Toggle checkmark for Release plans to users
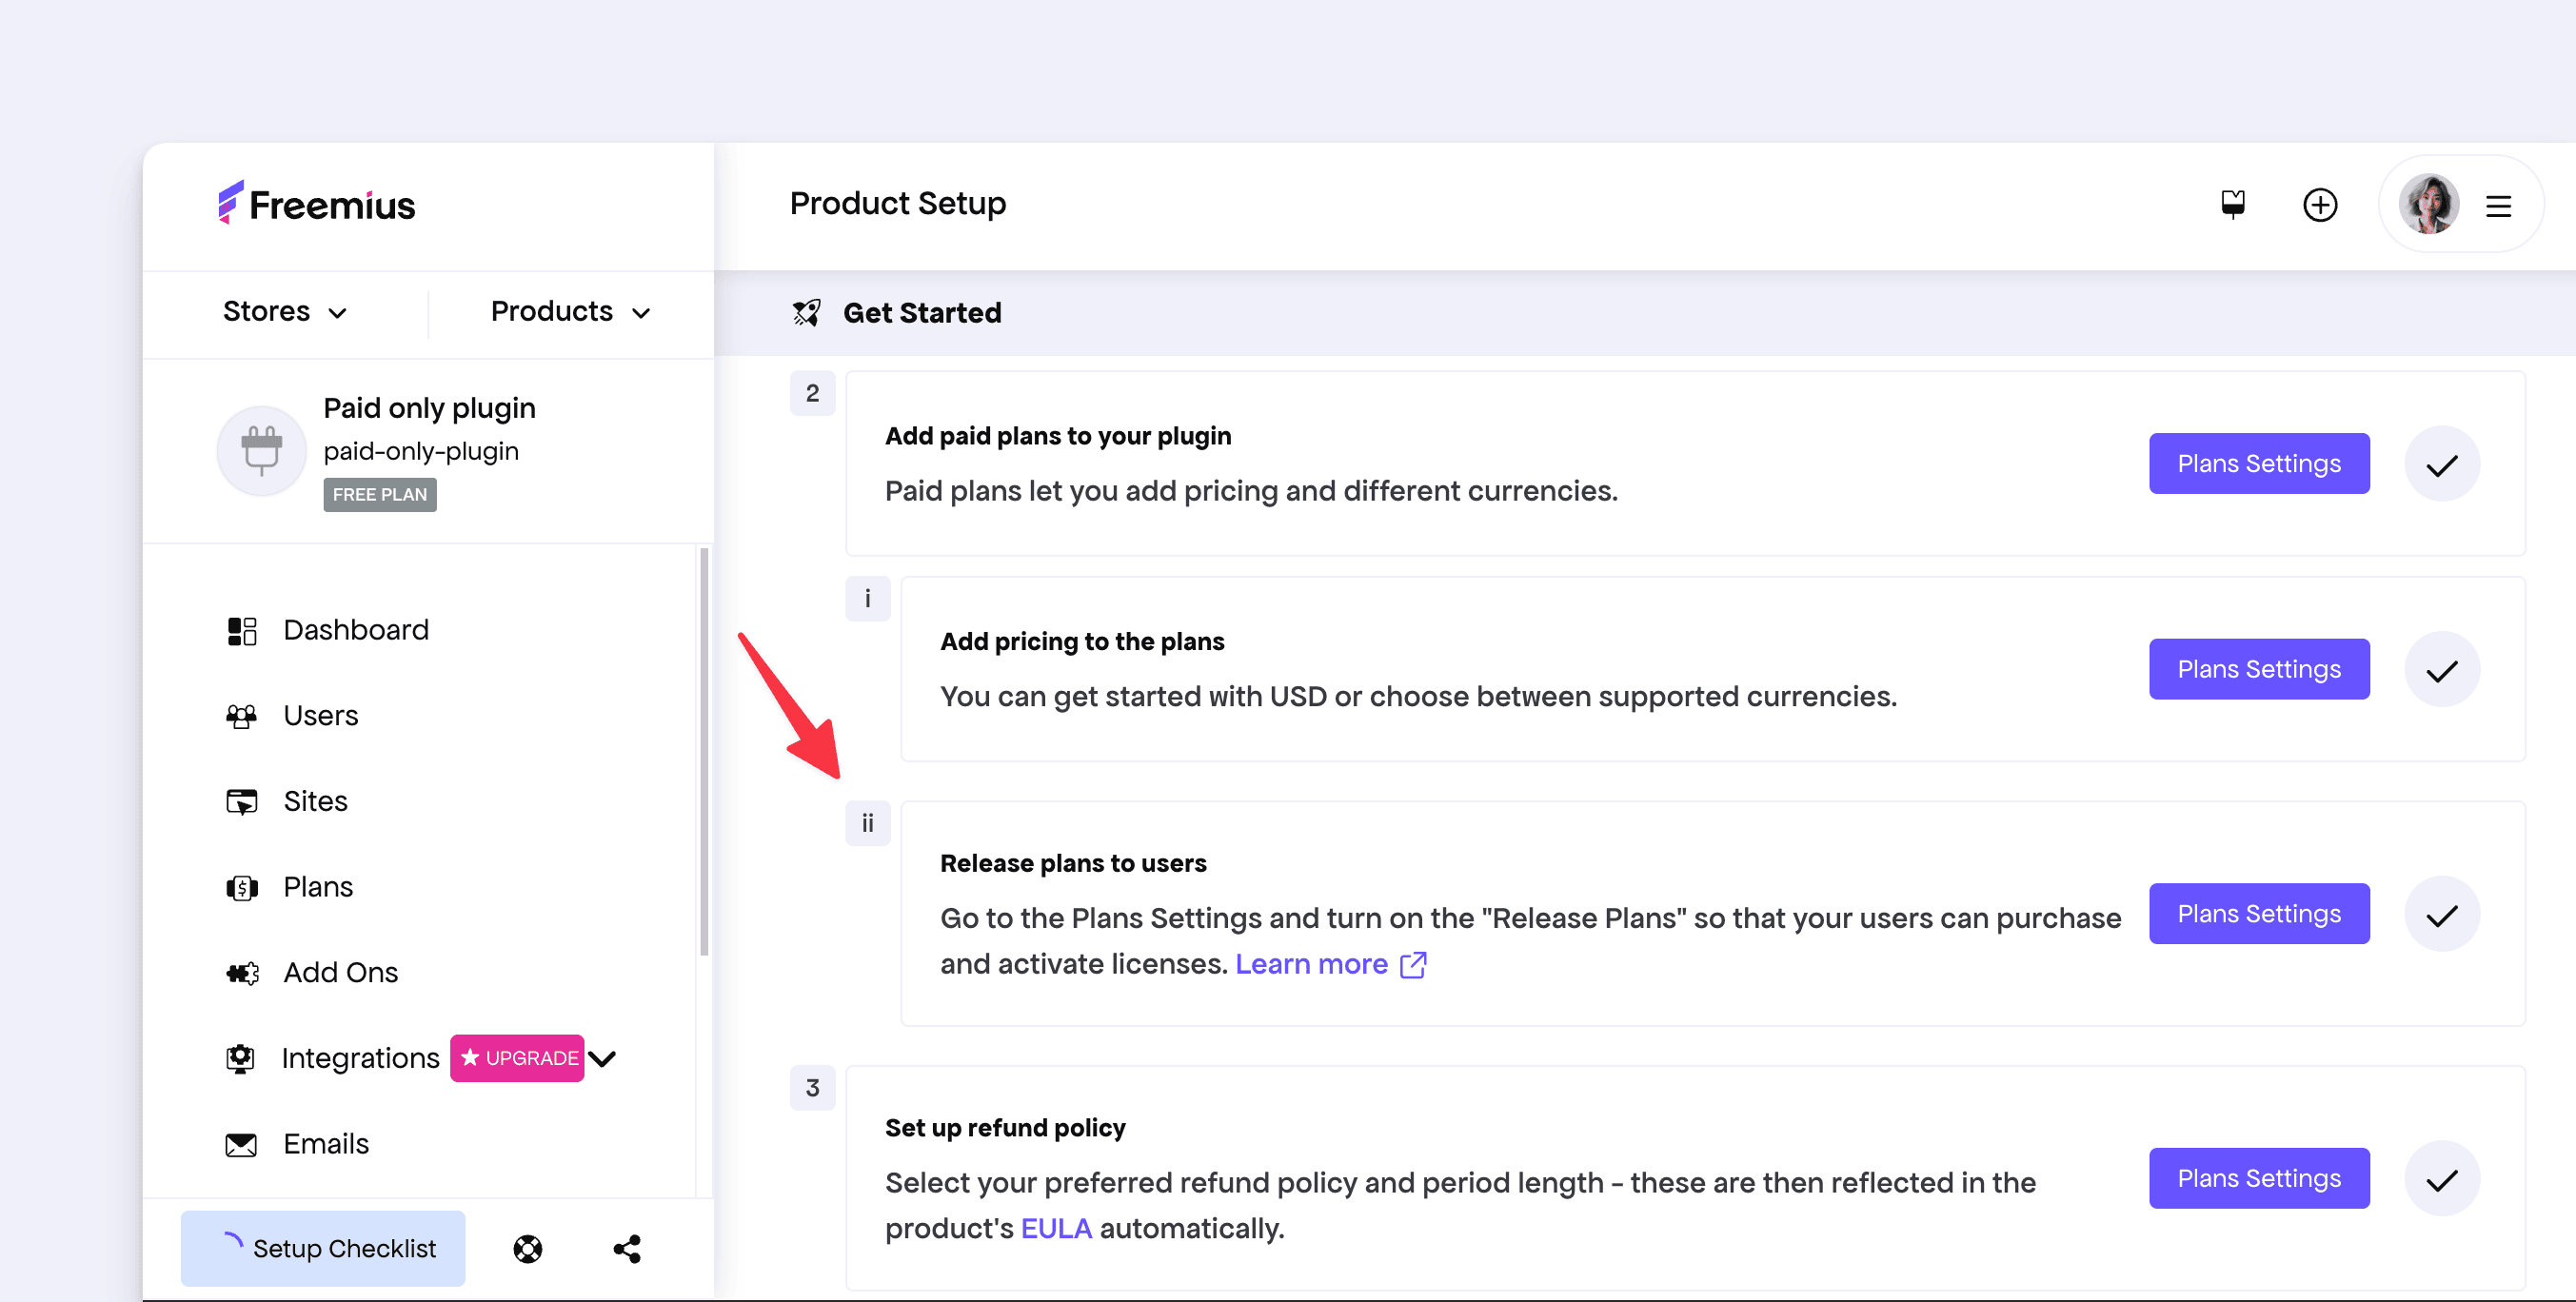The width and height of the screenshot is (2576, 1302). pos(2441,914)
